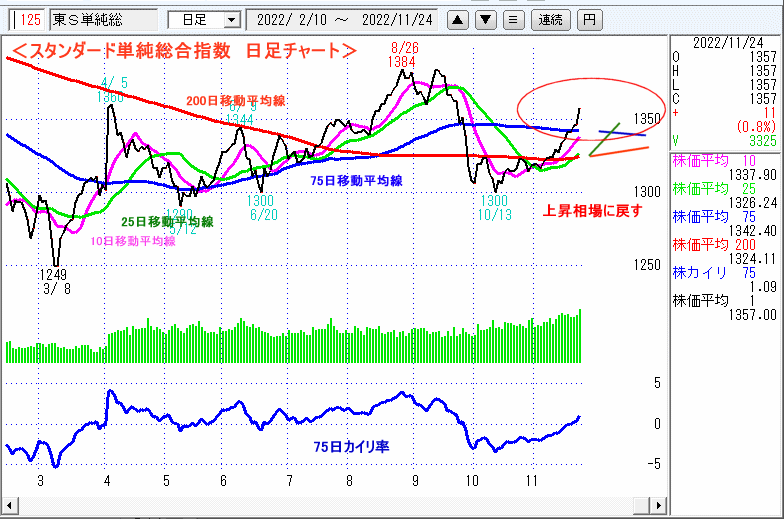Click the 円 currency button
Screen dimensions: 784x519
point(590,19)
